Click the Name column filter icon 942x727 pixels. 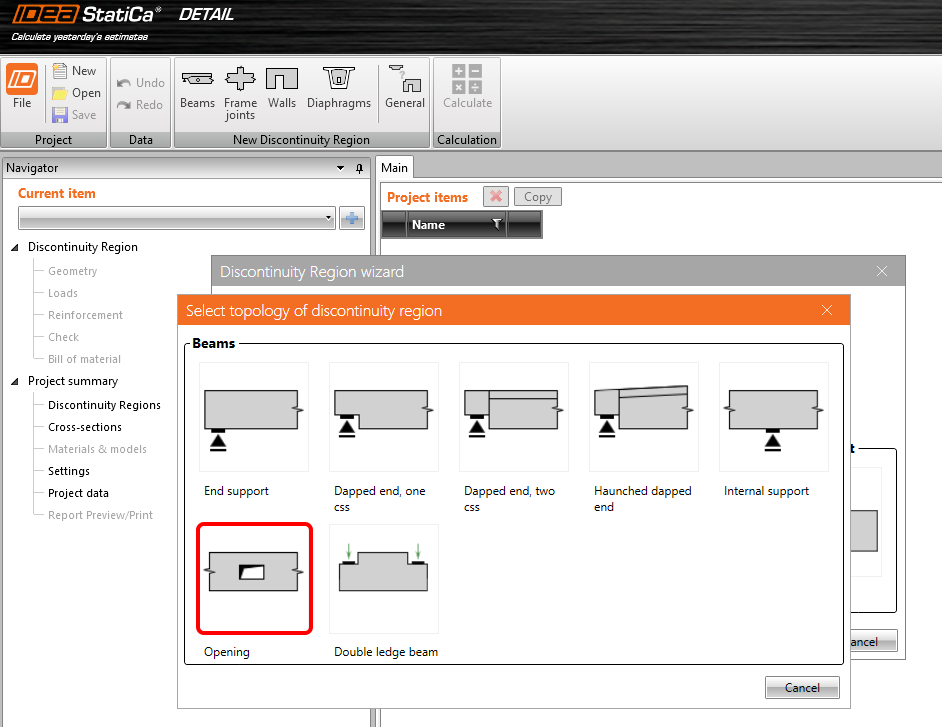coord(497,225)
